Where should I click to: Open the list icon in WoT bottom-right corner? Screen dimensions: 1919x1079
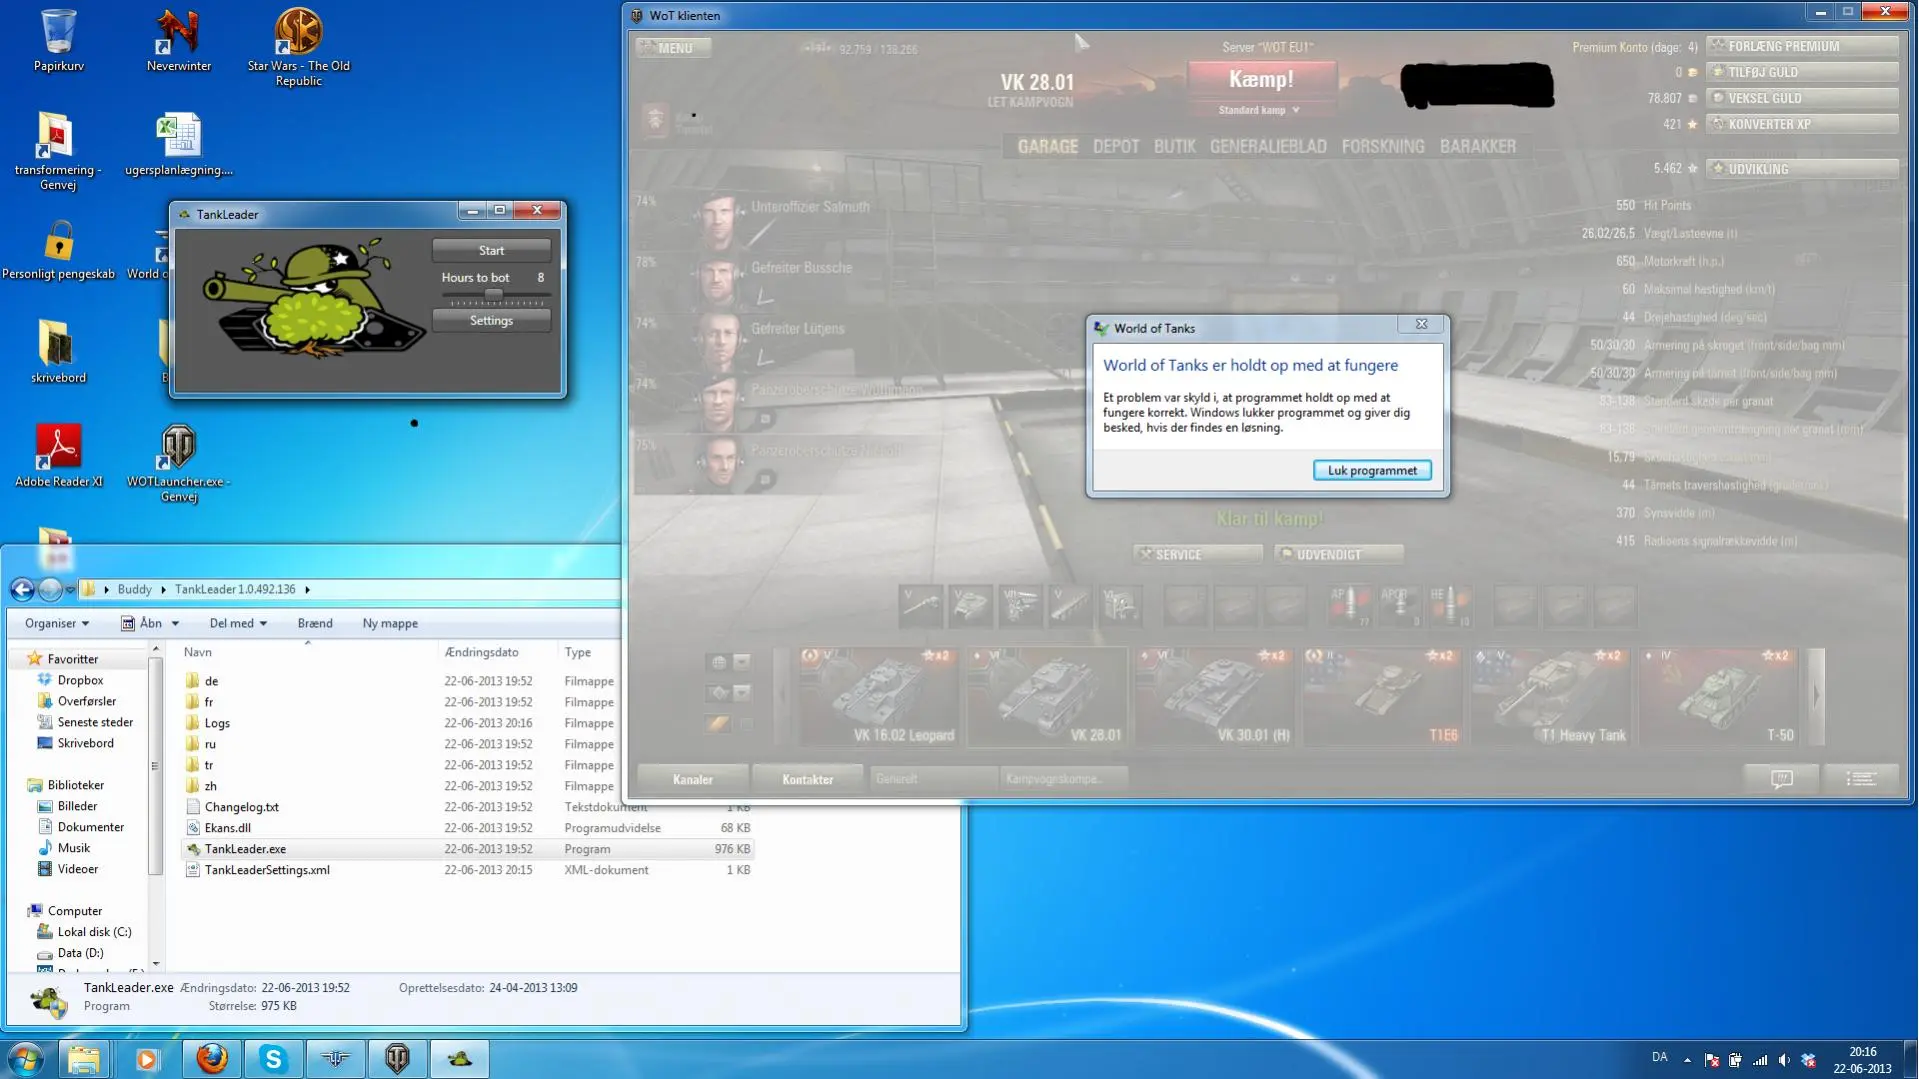pyautogui.click(x=1861, y=778)
